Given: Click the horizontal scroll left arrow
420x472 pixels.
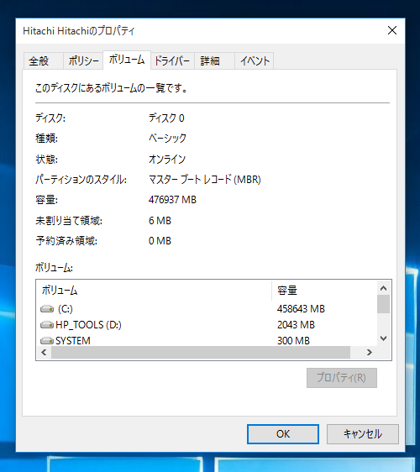Looking at the screenshot, I should coord(44,352).
